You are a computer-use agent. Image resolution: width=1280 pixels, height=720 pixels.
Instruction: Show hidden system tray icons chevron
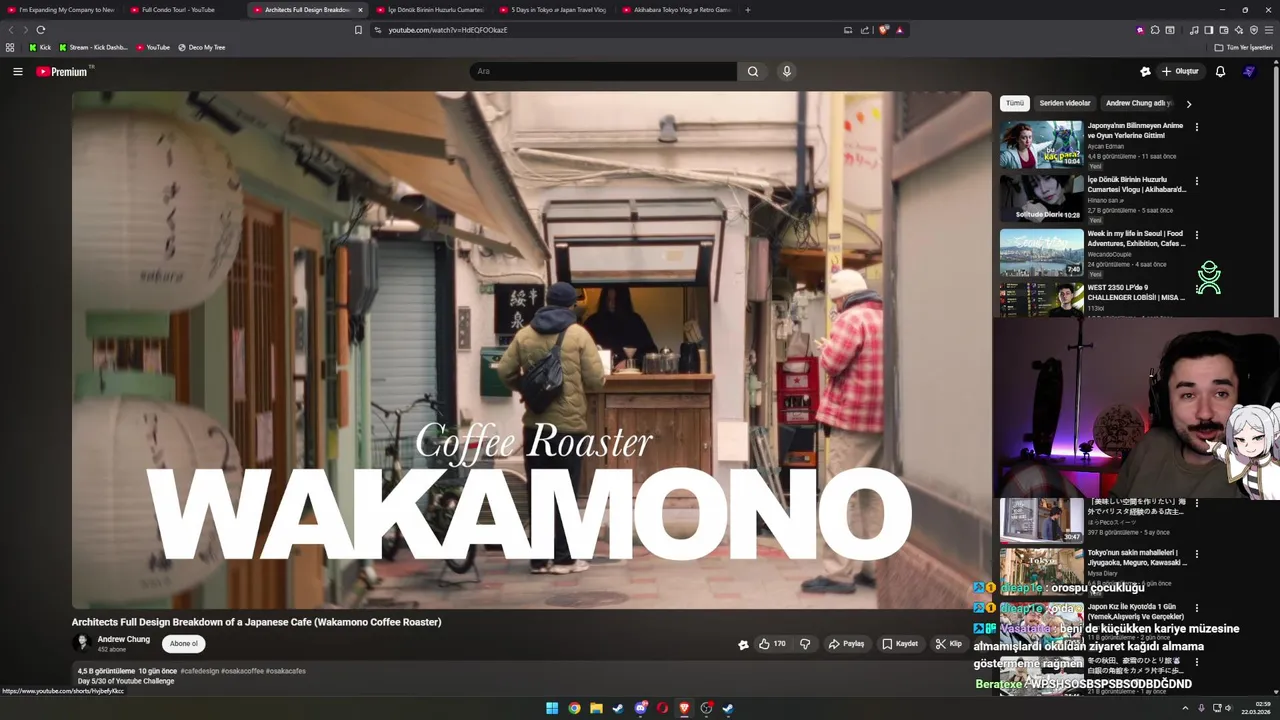point(1185,708)
